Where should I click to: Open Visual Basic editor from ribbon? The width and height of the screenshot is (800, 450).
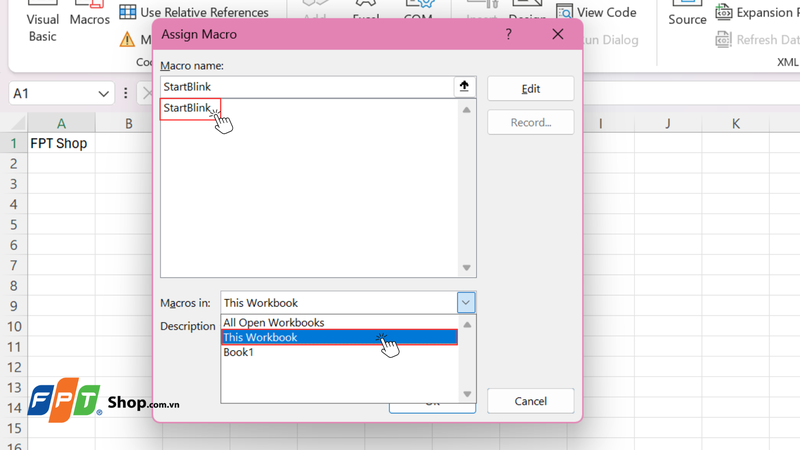(x=42, y=21)
